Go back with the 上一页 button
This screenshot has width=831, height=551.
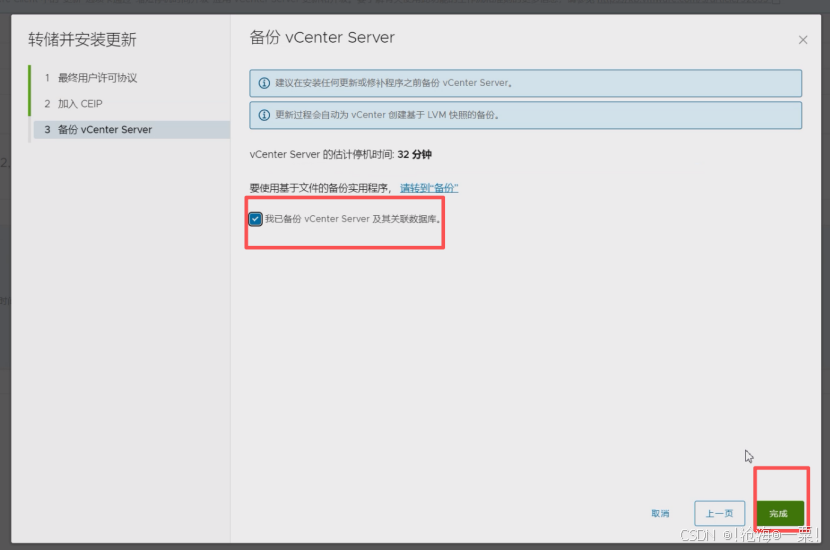pyautogui.click(x=719, y=513)
